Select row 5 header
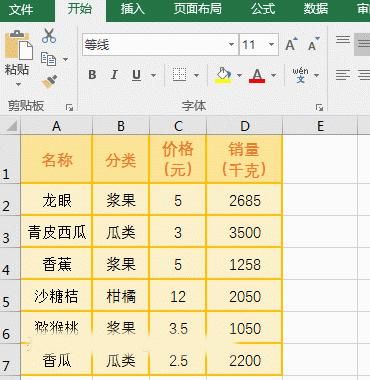370x380 pixels. pos(10,295)
